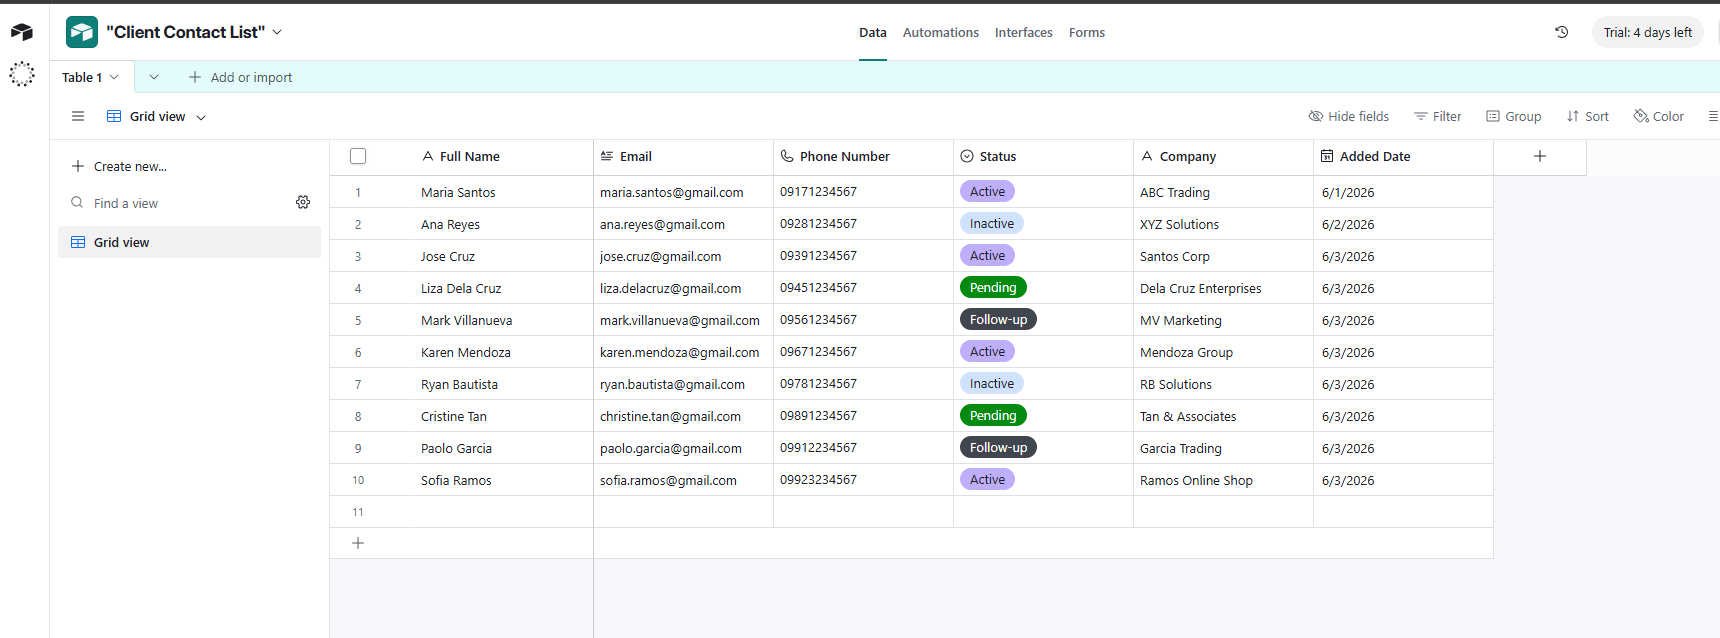Expand the Grid view dropdown
Image resolution: width=1720 pixels, height=638 pixels.
tap(201, 117)
